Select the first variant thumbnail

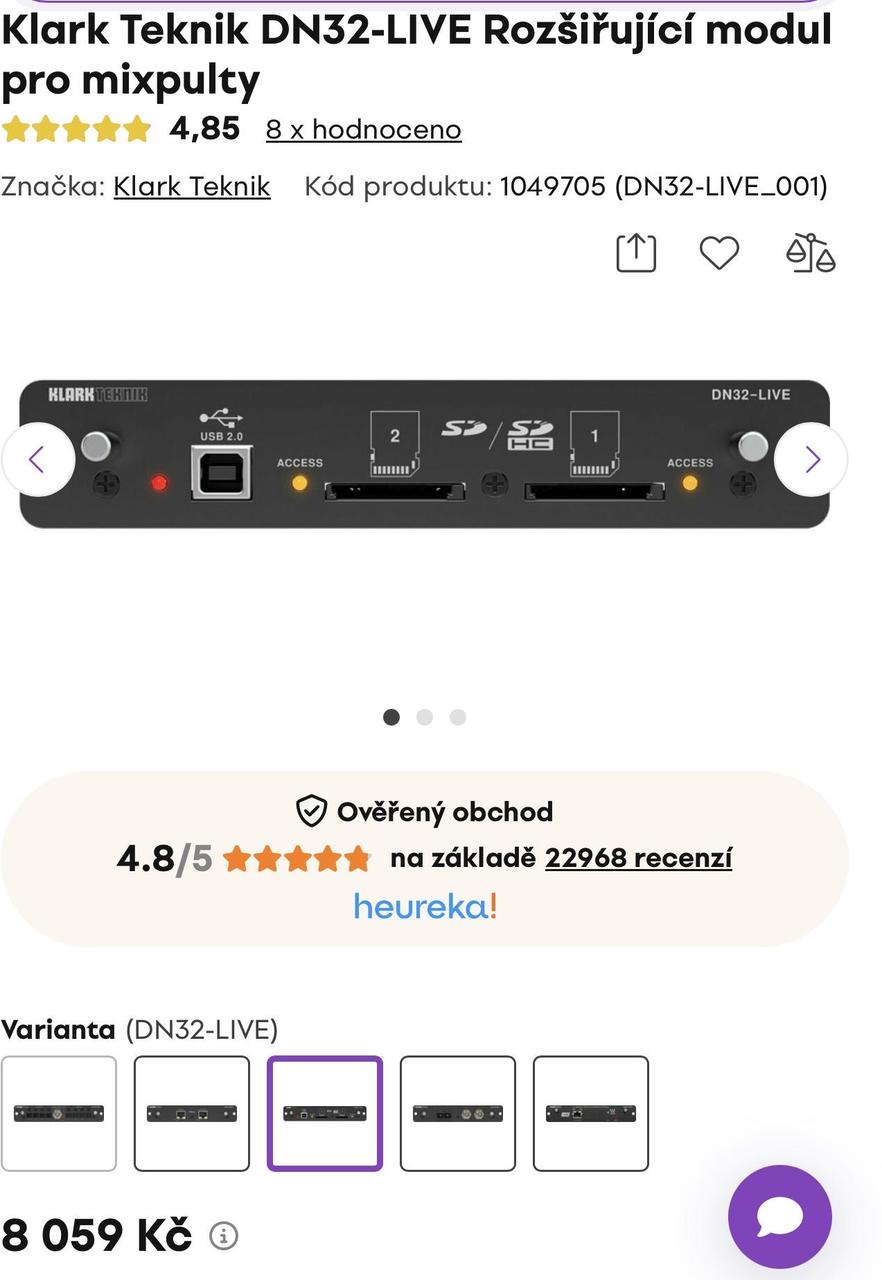coord(59,1113)
